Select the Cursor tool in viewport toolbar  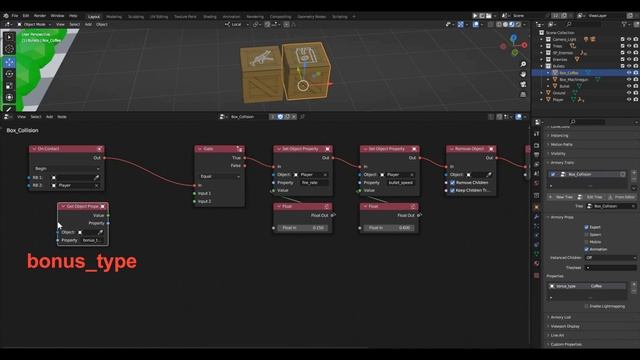[9, 49]
